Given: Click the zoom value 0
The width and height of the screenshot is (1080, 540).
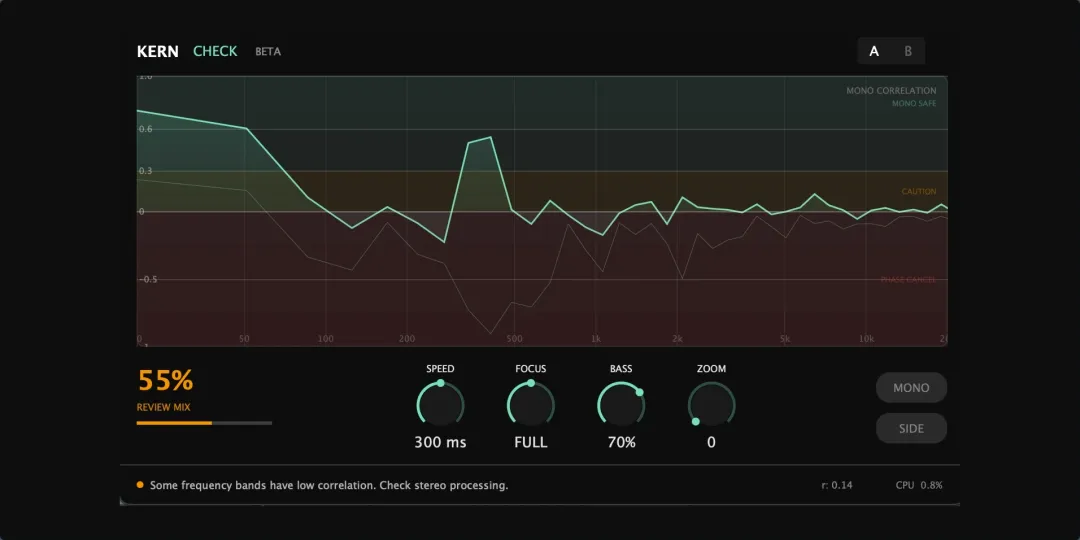Looking at the screenshot, I should coord(712,442).
